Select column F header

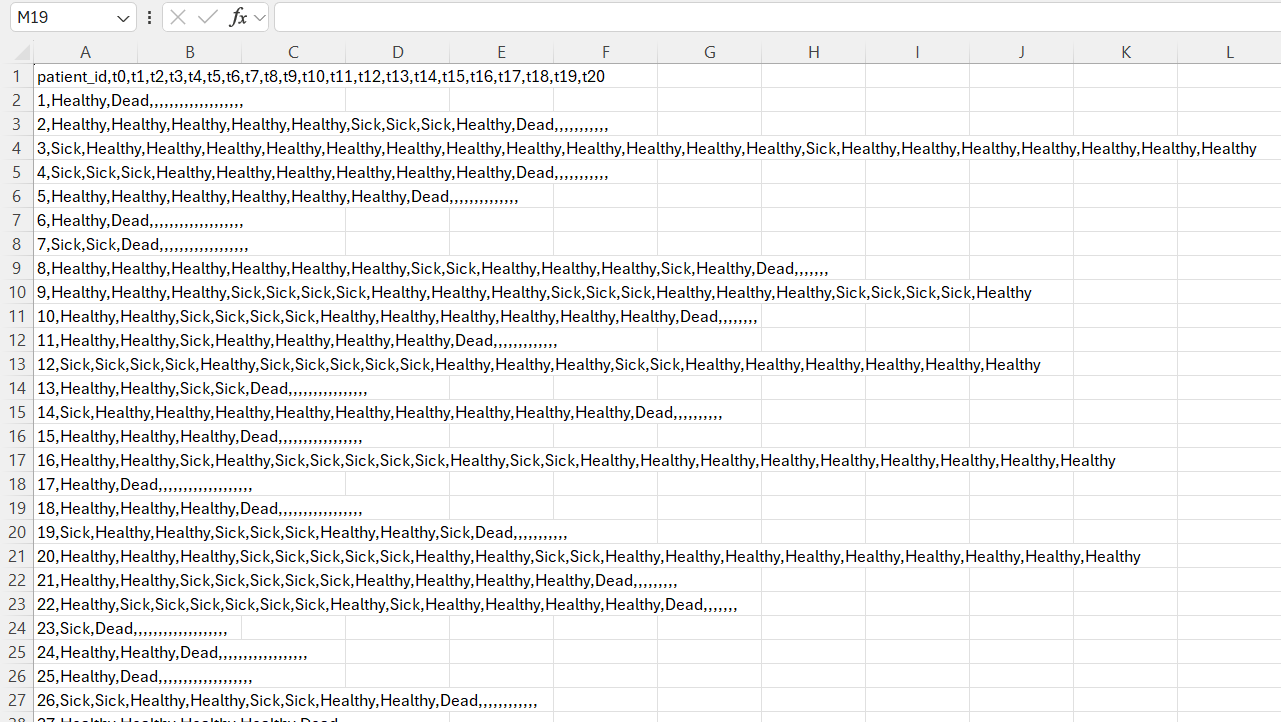605,53
